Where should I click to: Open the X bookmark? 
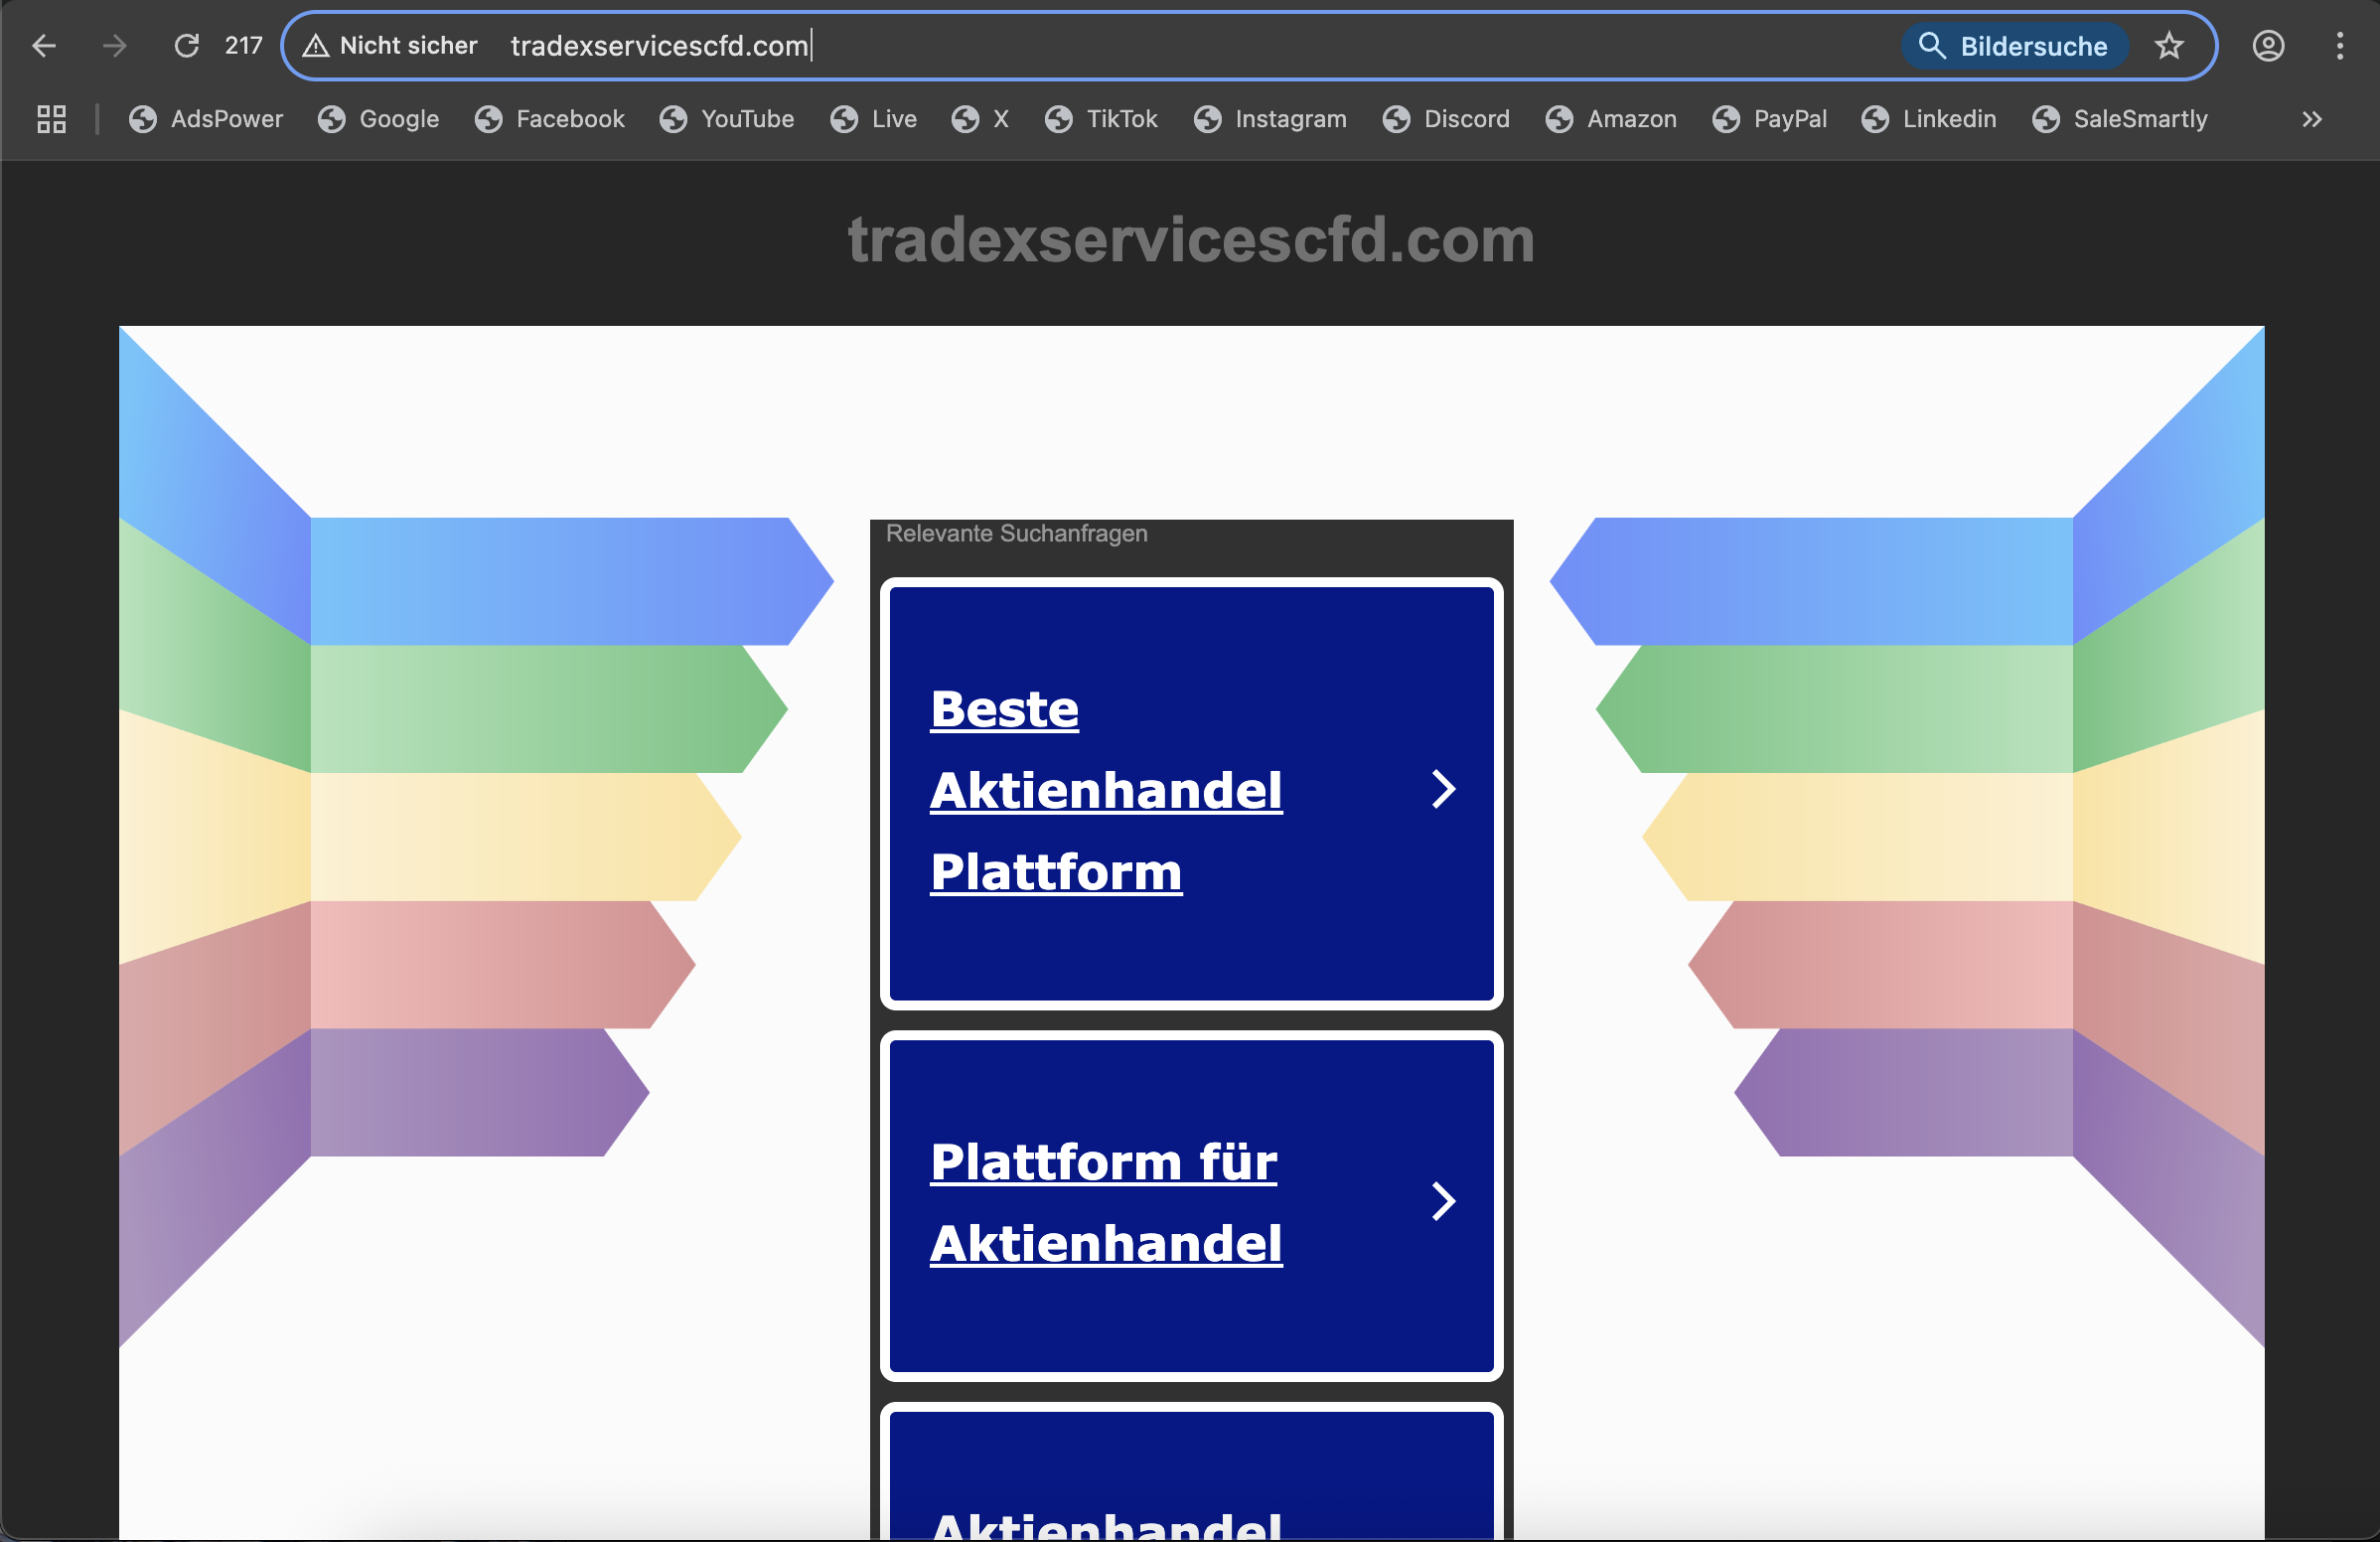coord(980,119)
